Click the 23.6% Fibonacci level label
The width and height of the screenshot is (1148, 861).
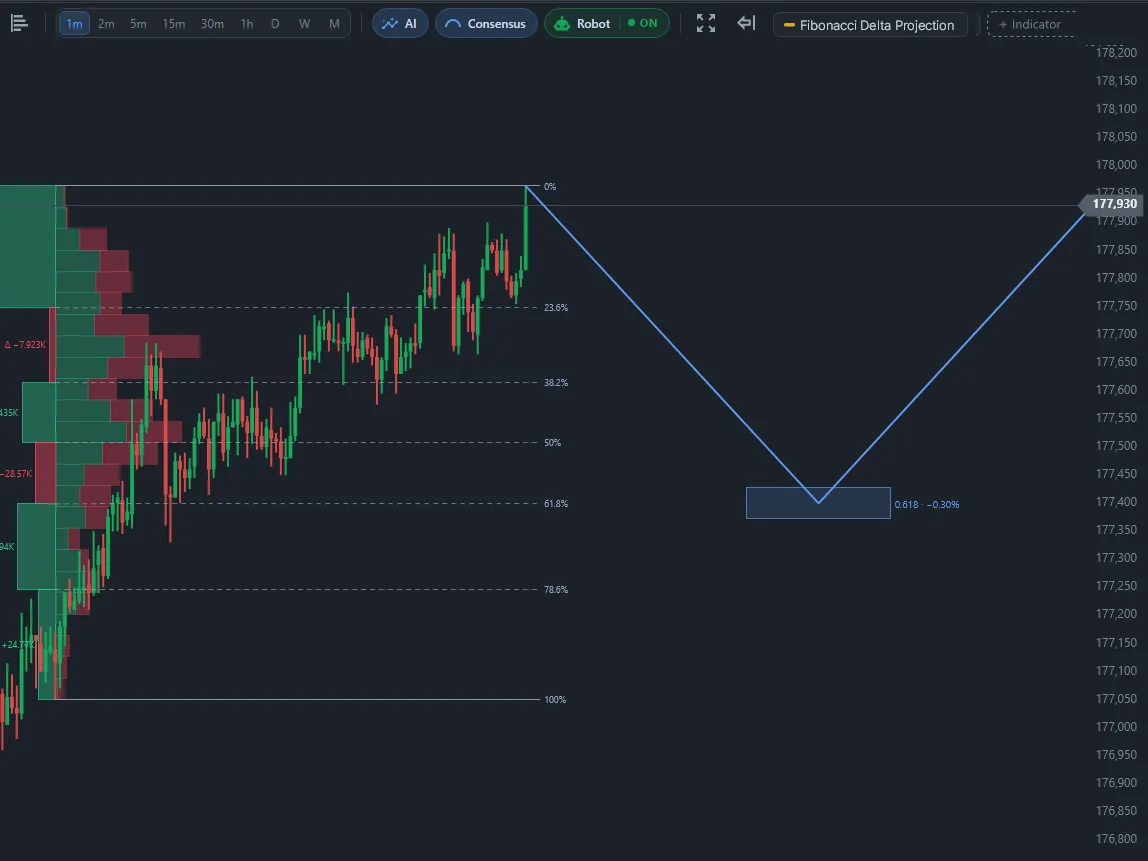click(x=556, y=308)
